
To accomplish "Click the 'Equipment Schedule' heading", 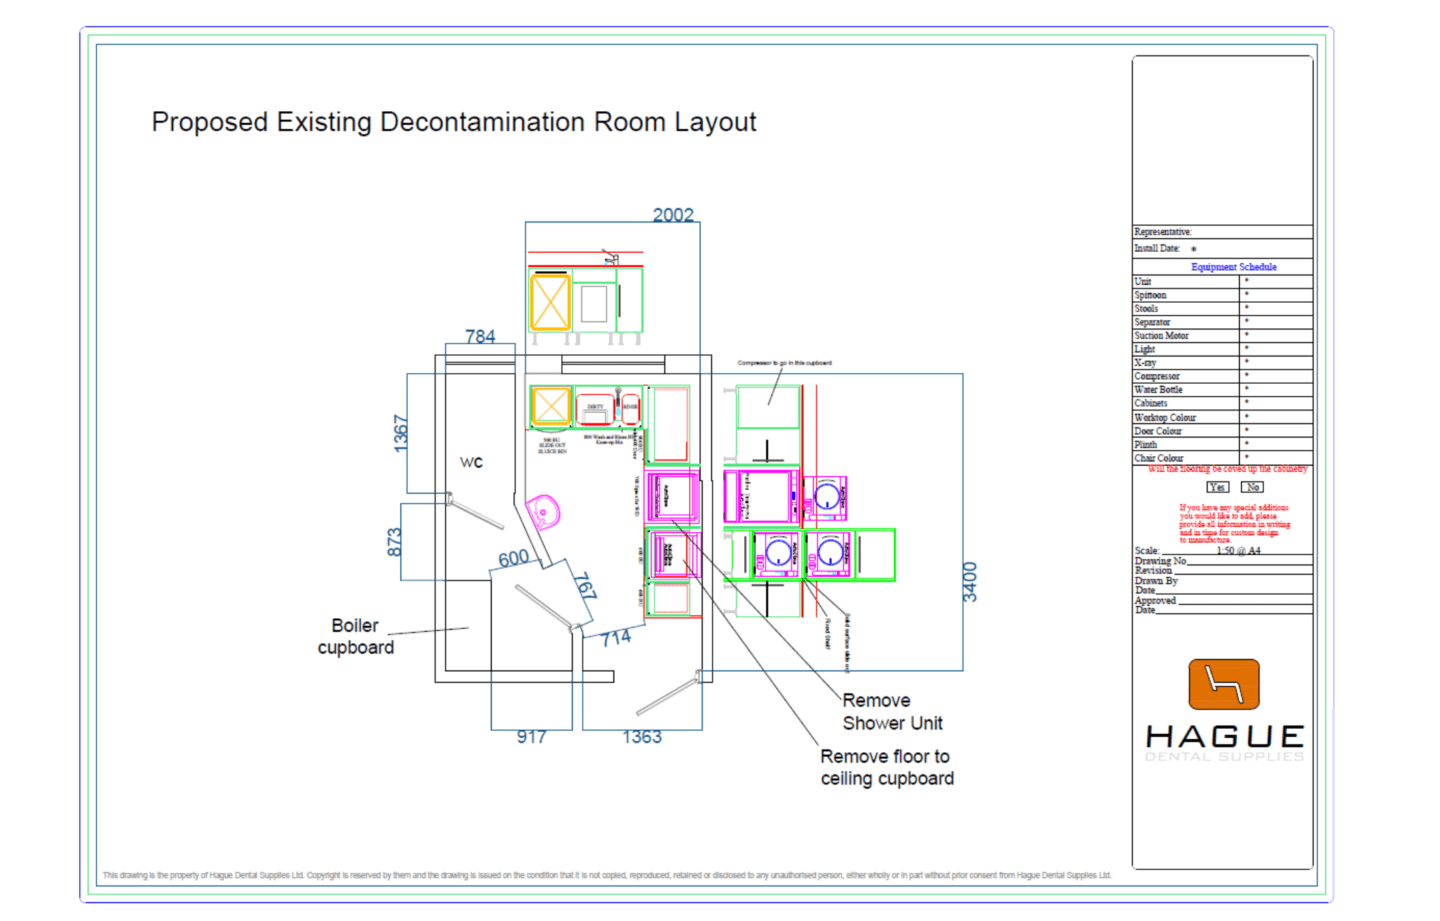I will click(x=1233, y=267).
